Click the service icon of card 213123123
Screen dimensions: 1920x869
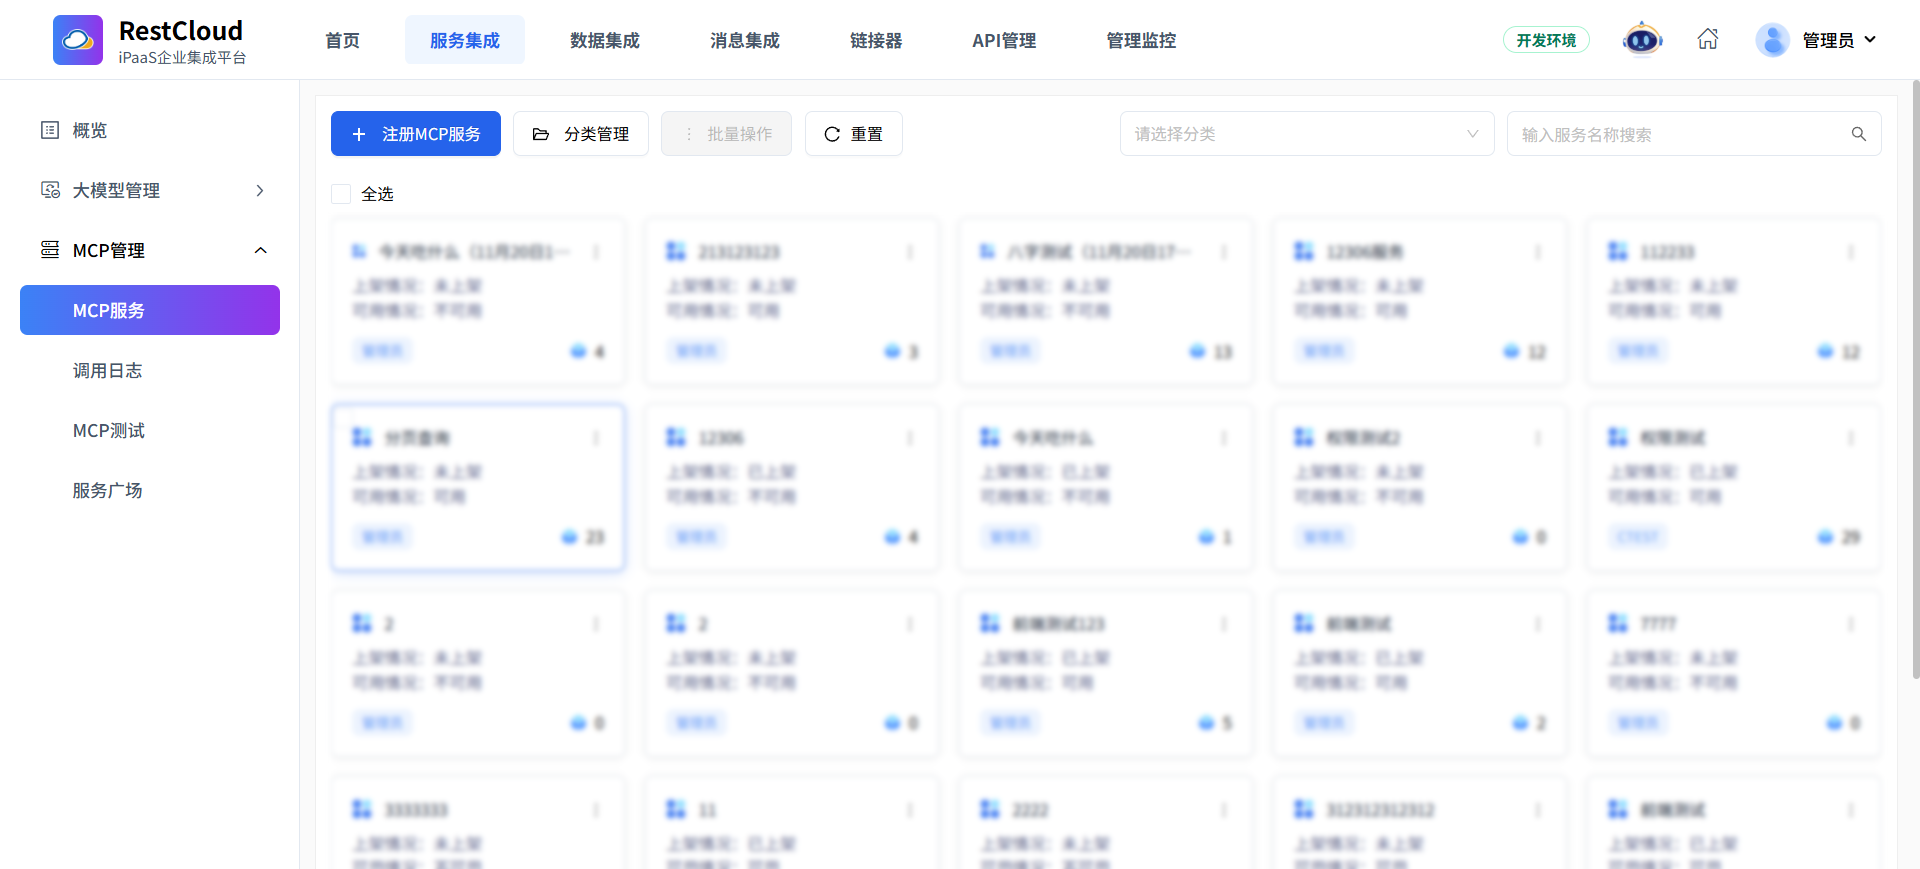[676, 251]
